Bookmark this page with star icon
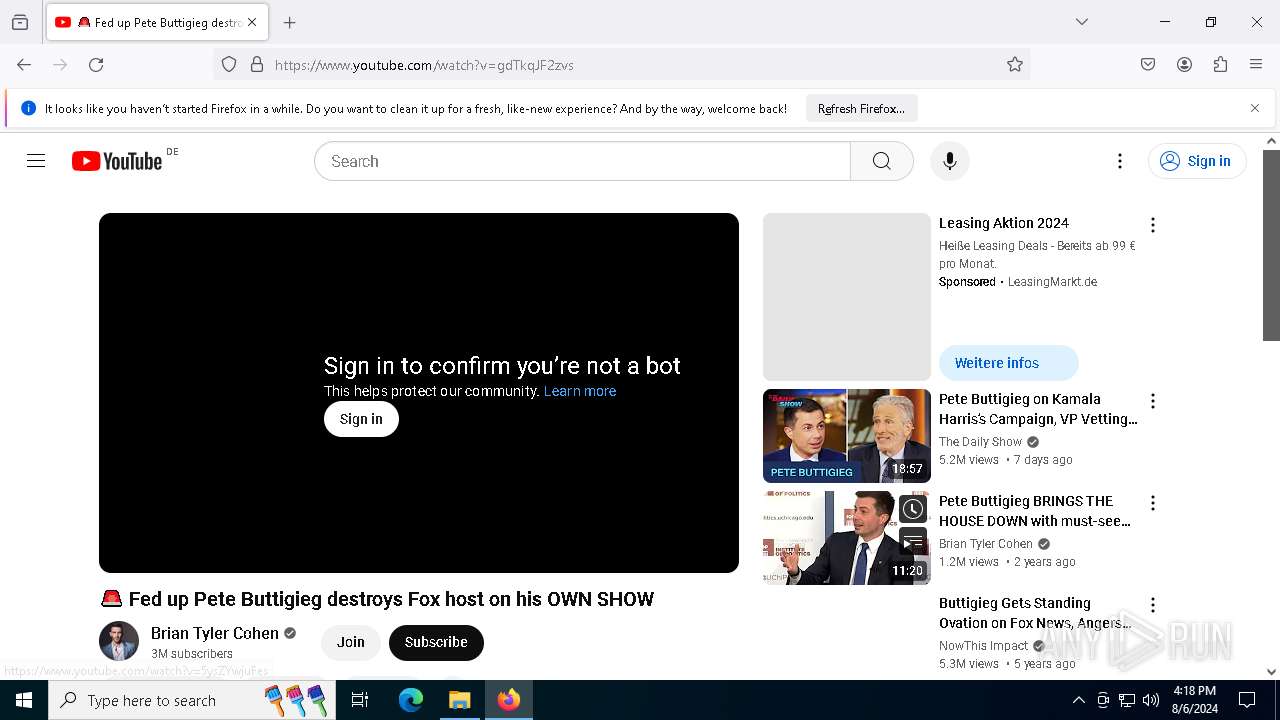This screenshot has height=720, width=1280. pos(1015,64)
